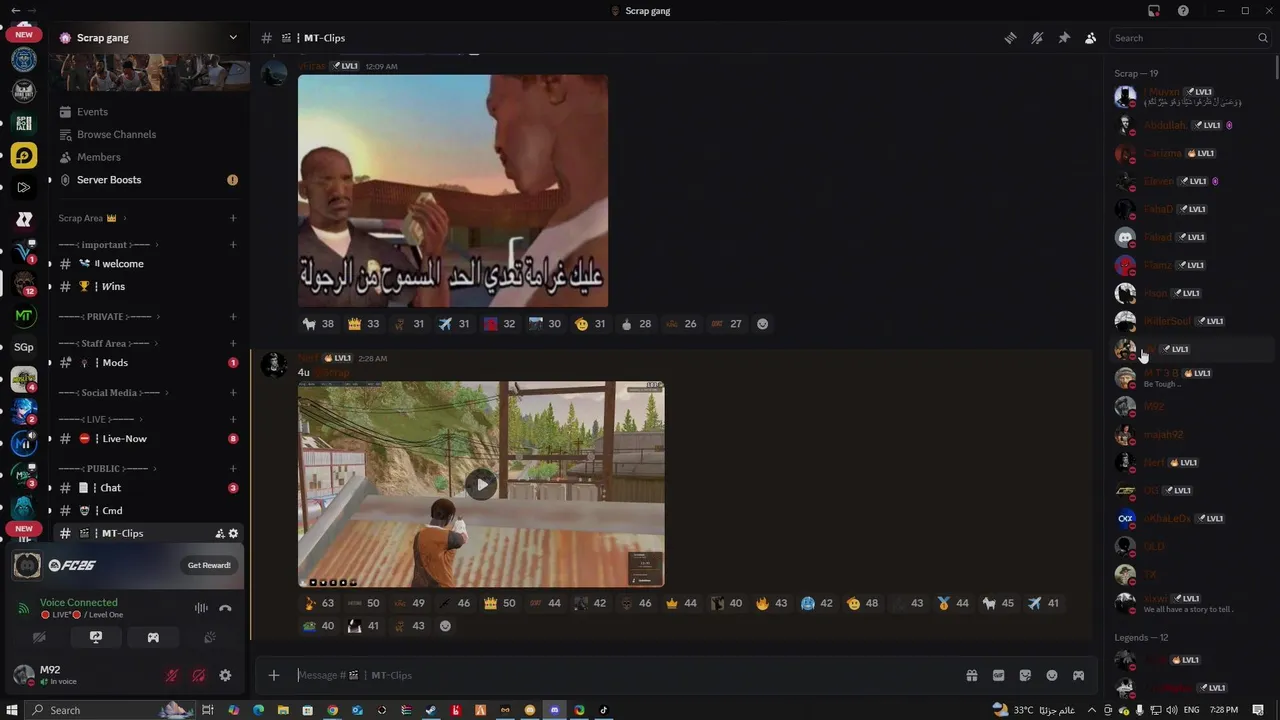Open the GIF picker
Image resolution: width=1280 pixels, height=720 pixels.
(998, 675)
